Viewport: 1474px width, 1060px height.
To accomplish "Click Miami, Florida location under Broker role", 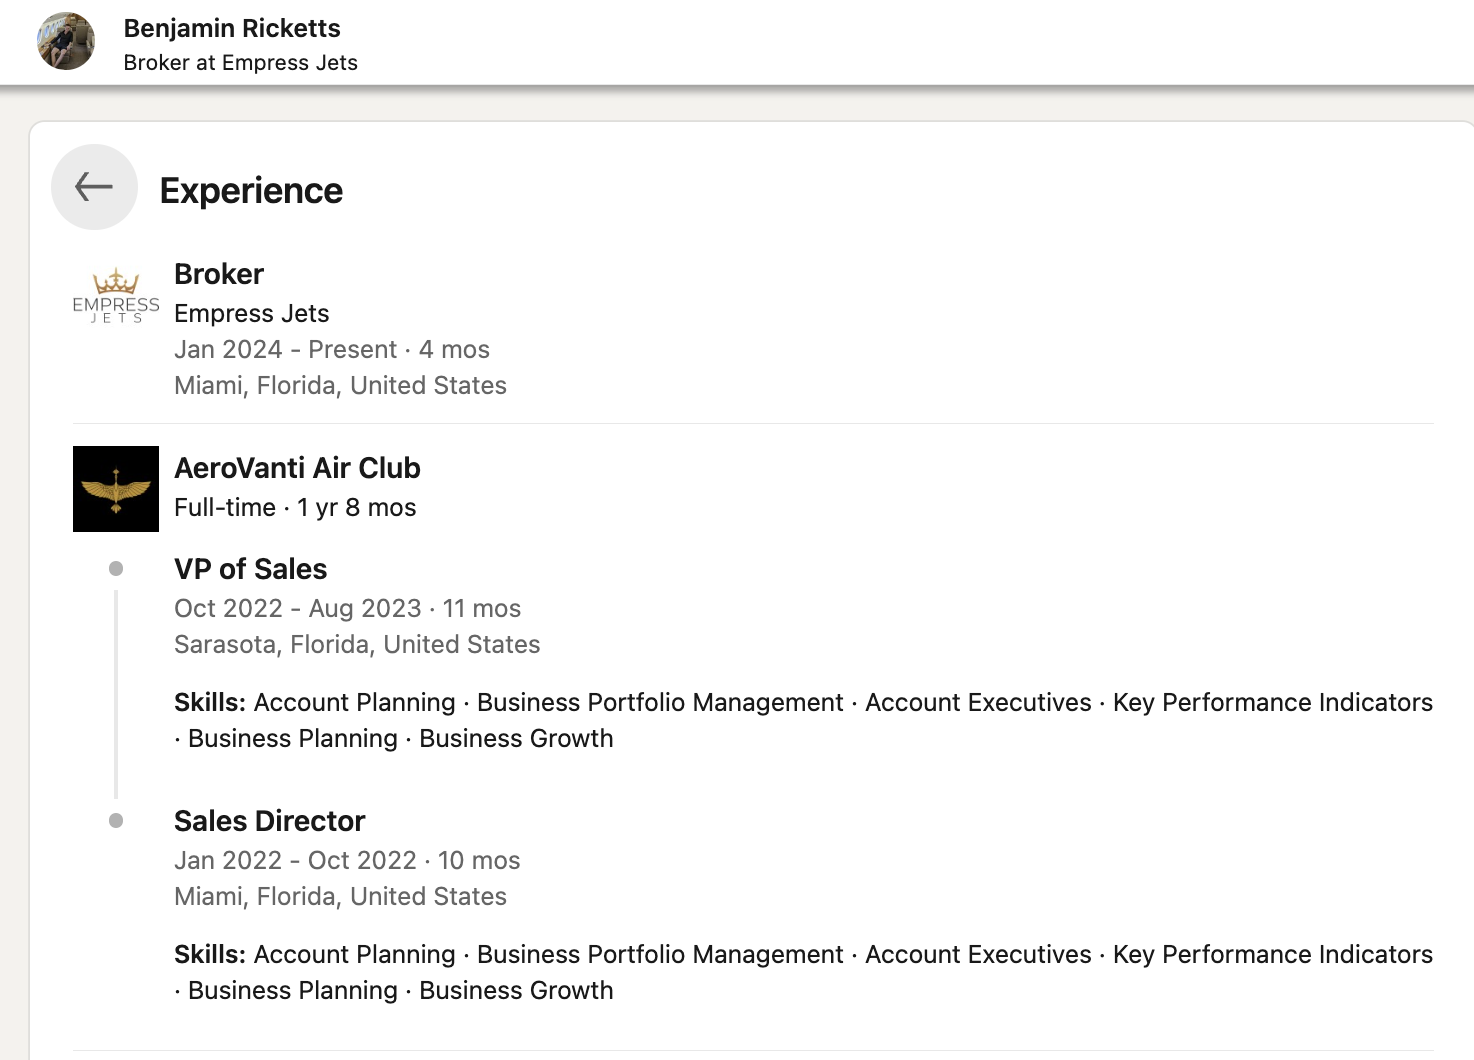I will [340, 385].
